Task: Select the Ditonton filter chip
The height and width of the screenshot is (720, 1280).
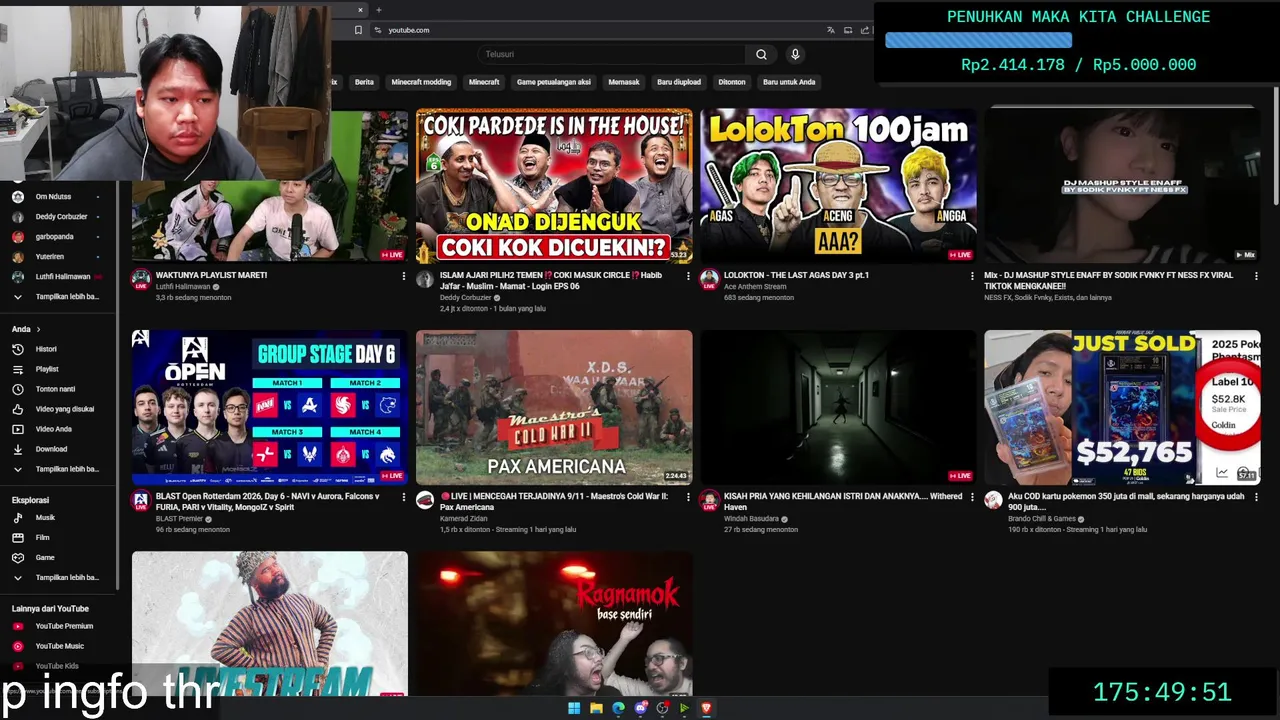Action: 732,82
